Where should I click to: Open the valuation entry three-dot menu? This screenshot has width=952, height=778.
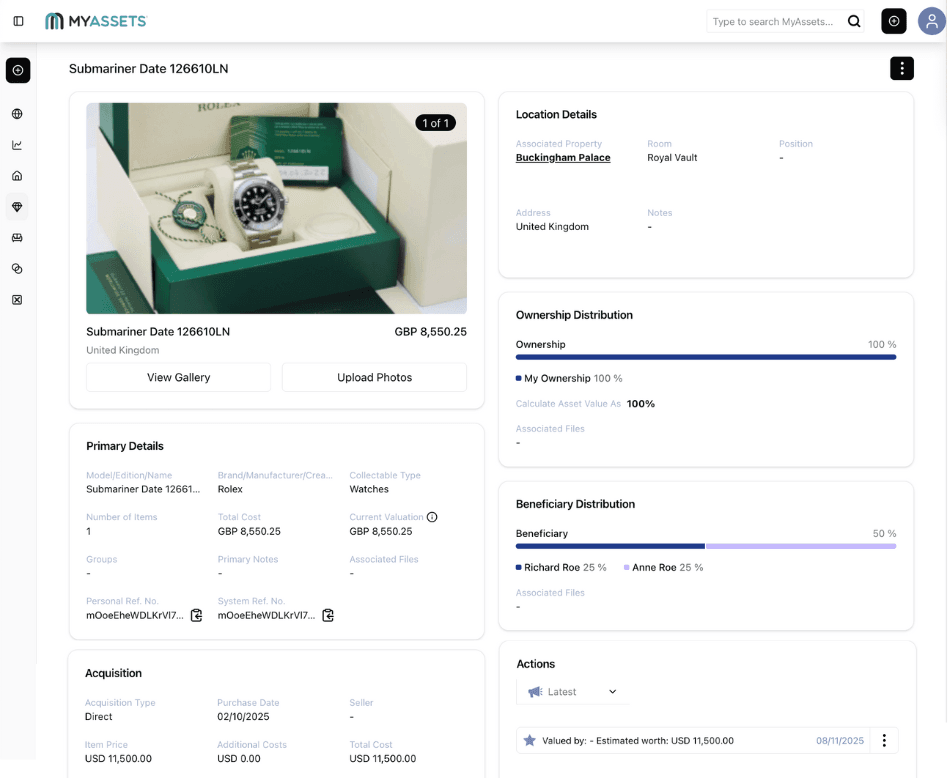pyautogui.click(x=884, y=740)
